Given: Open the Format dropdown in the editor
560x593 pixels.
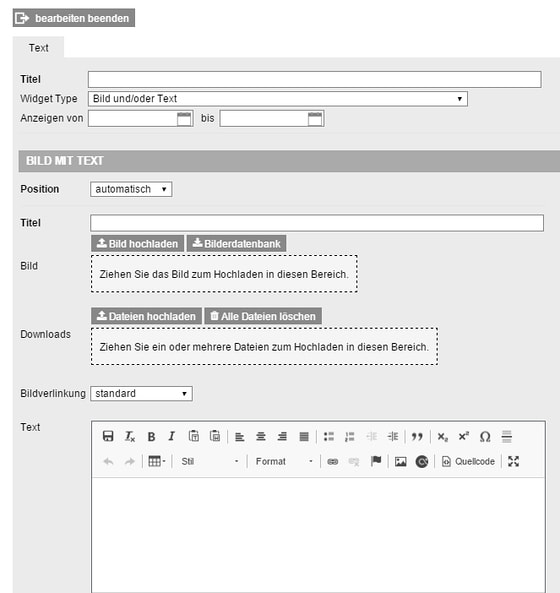Looking at the screenshot, I should 284,461.
